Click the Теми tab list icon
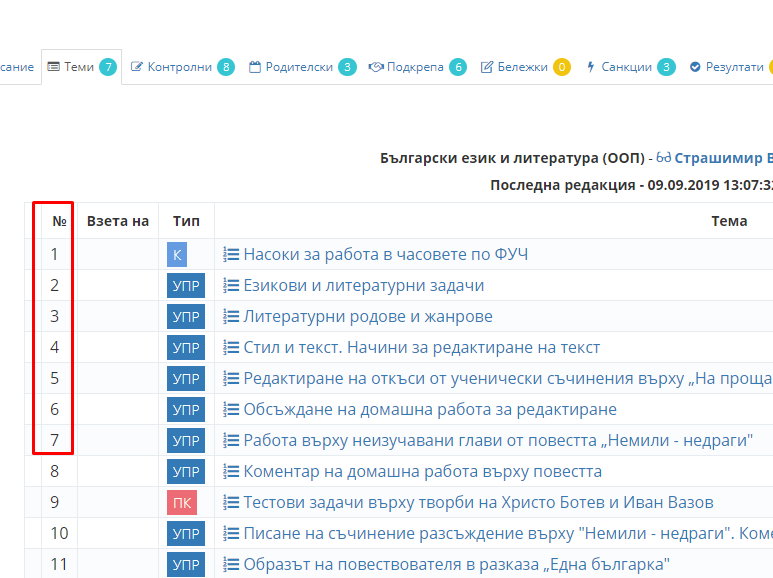Screen dimensions: 773x578 (53, 67)
